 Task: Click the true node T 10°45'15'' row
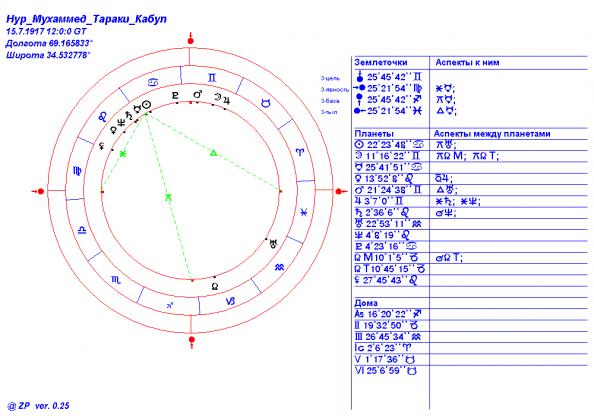(390, 269)
